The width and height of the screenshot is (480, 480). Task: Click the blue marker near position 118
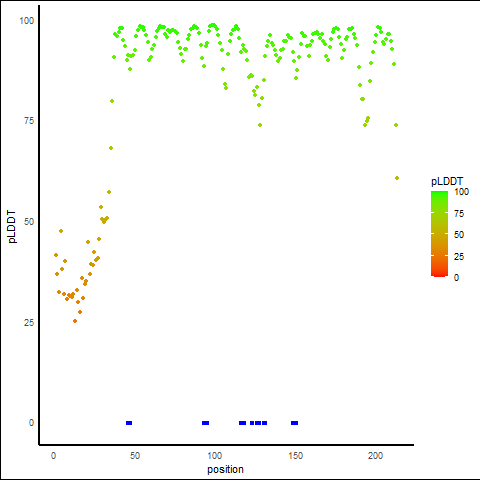[243, 423]
